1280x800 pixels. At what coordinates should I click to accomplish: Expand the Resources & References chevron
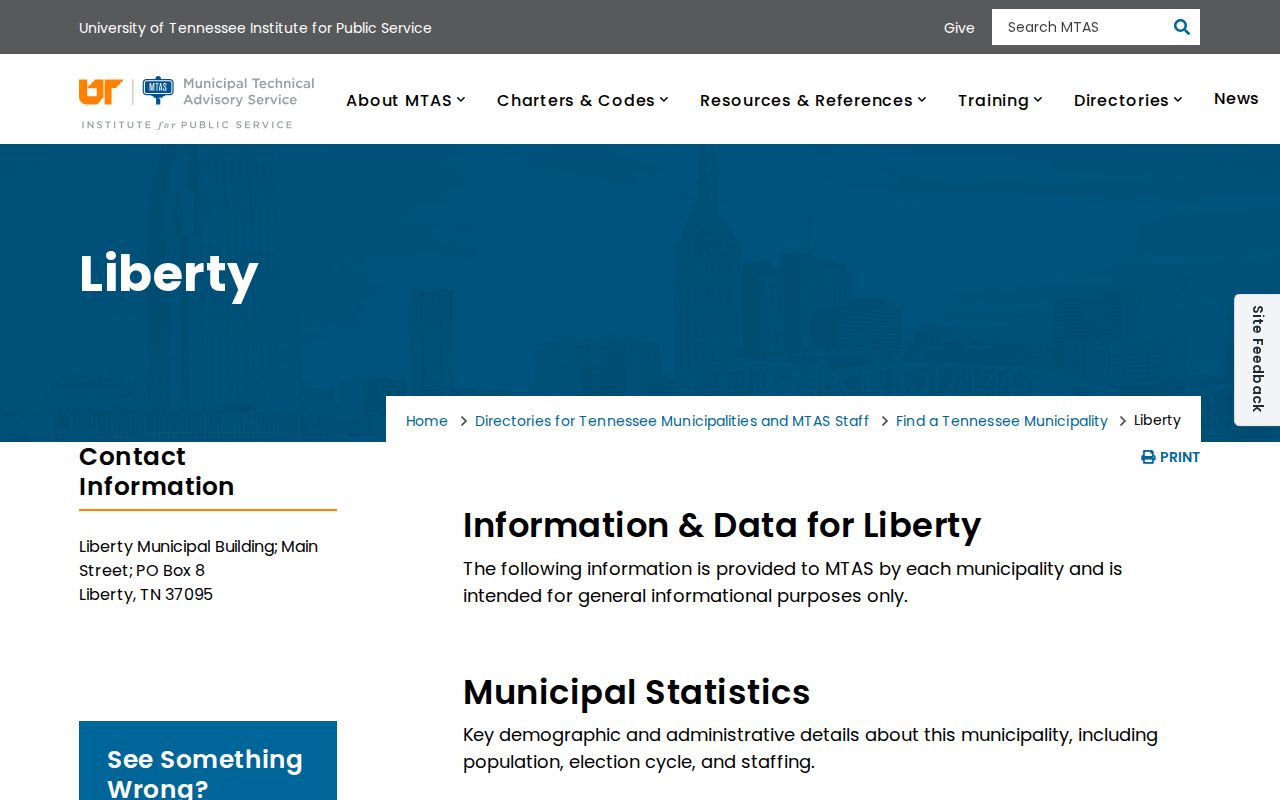pyautogui.click(x=922, y=100)
